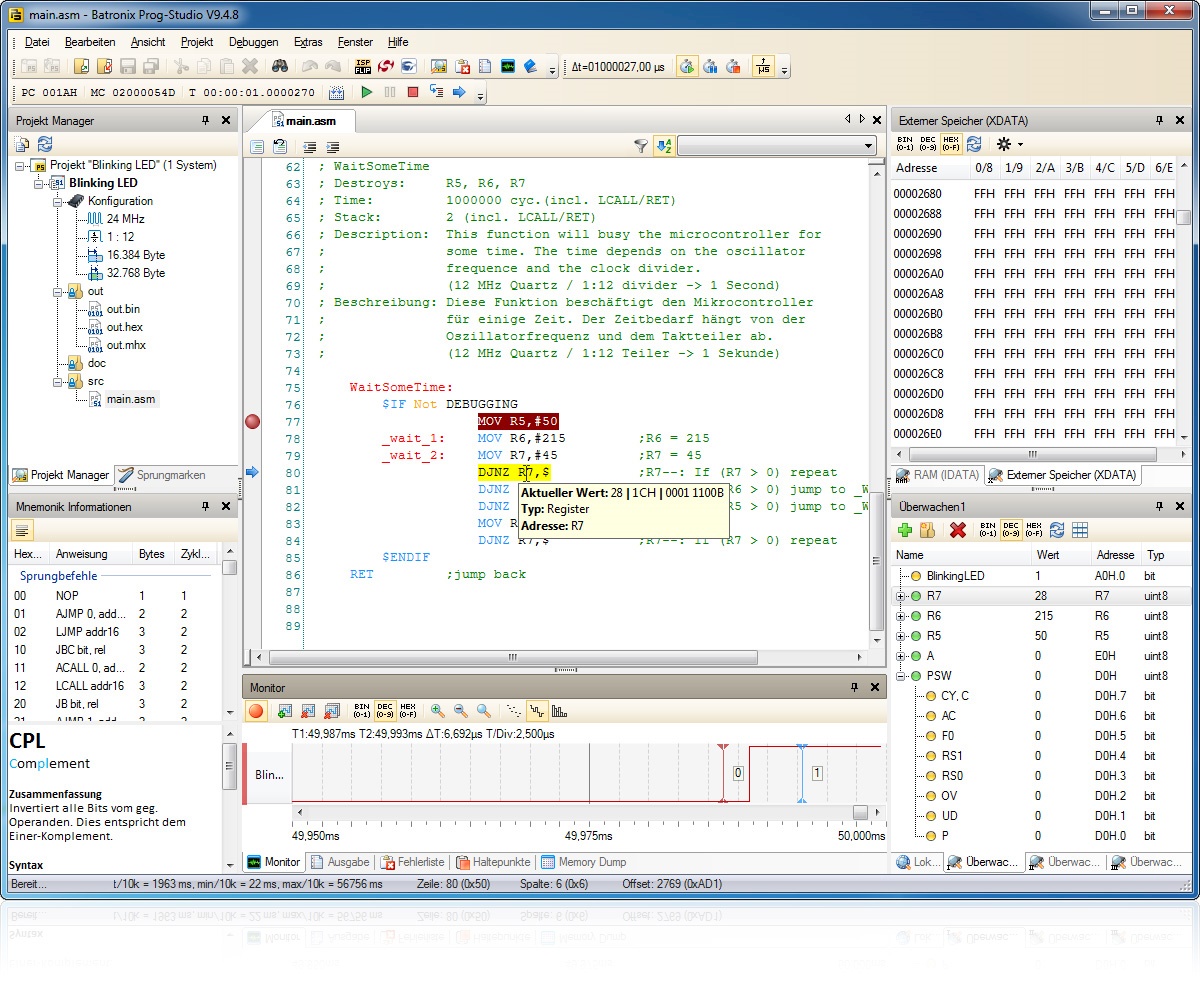Switch to the Haltepunkte tab

coord(493,862)
